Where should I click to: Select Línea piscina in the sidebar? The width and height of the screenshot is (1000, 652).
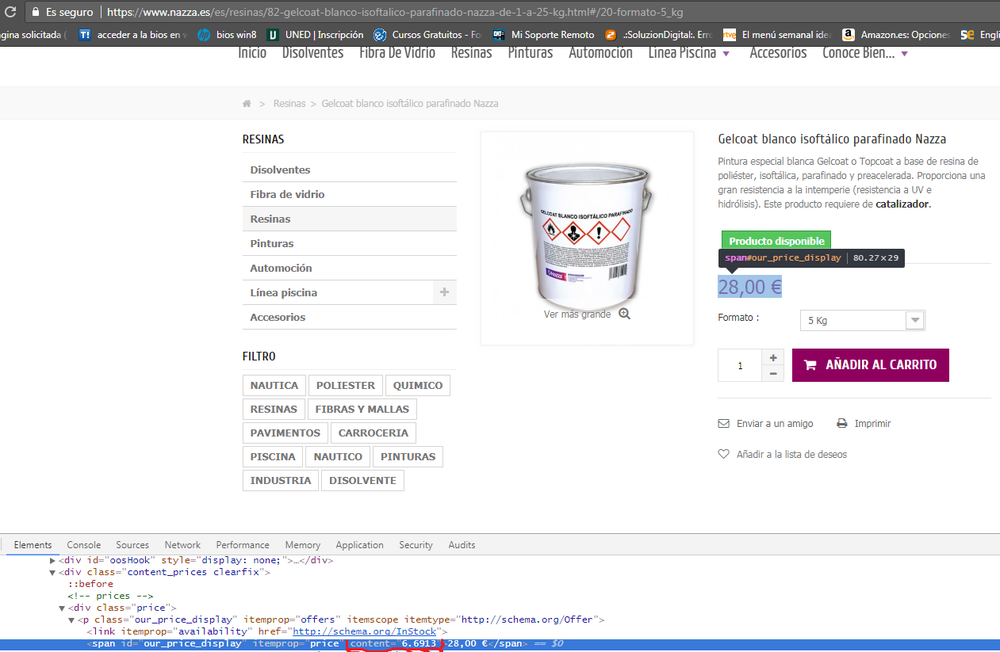pos(283,293)
